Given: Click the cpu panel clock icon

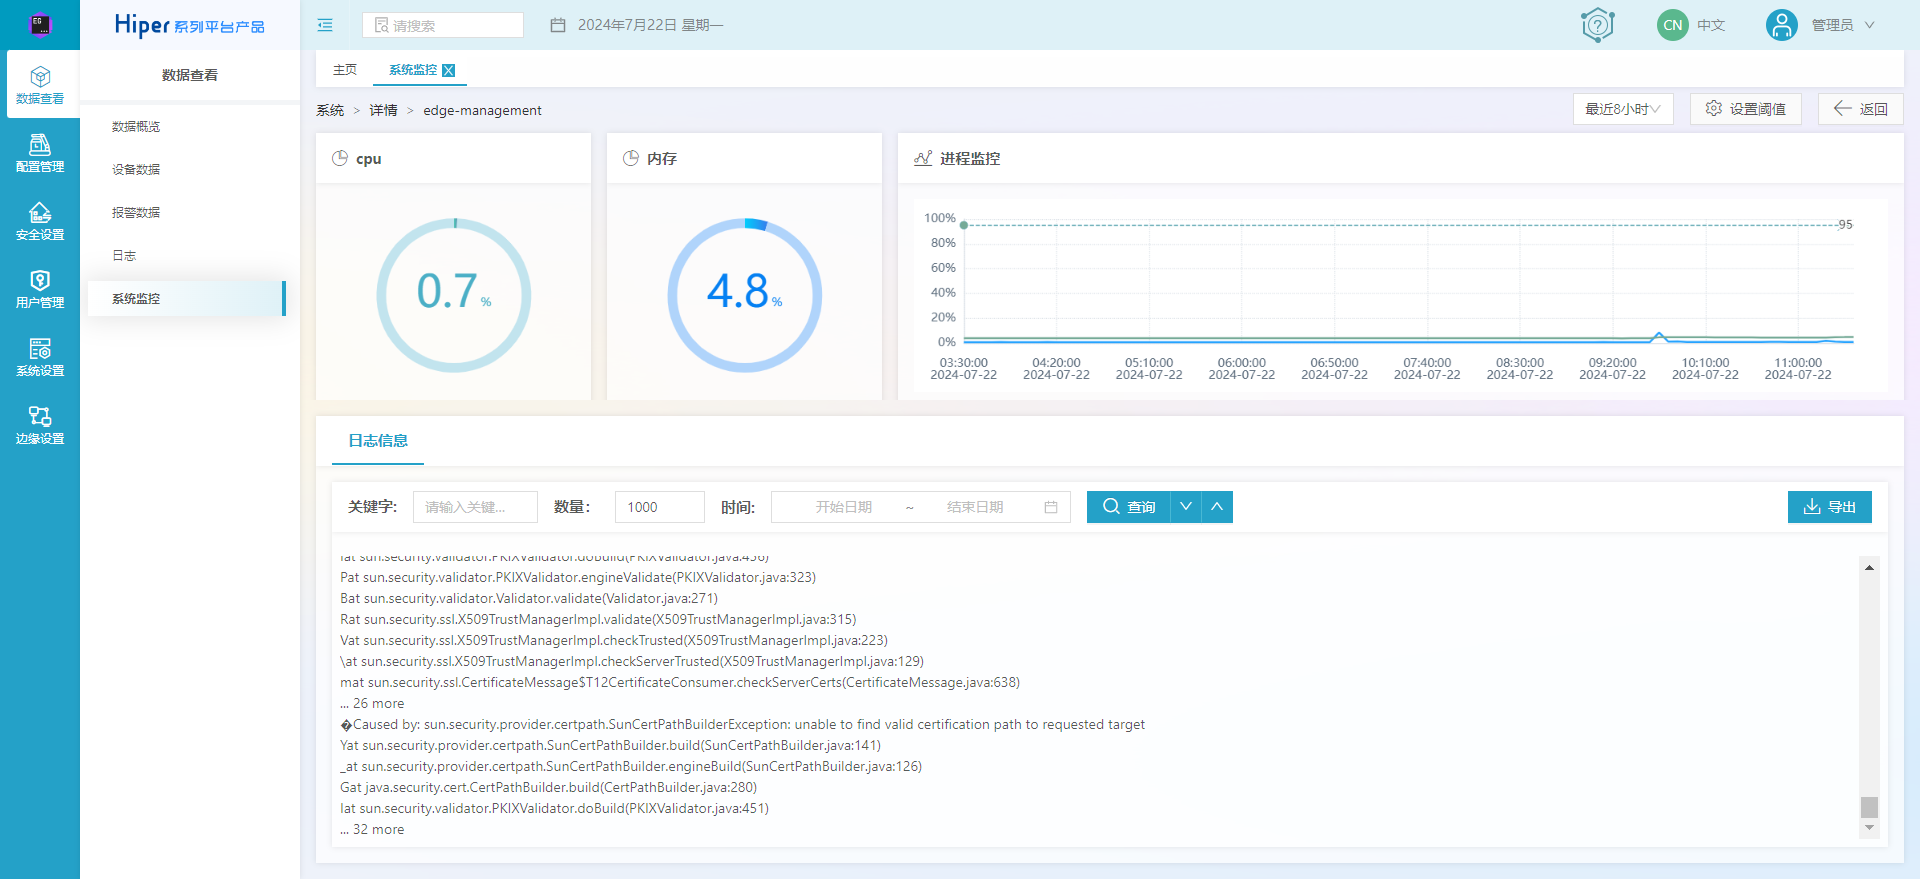Looking at the screenshot, I should [340, 158].
